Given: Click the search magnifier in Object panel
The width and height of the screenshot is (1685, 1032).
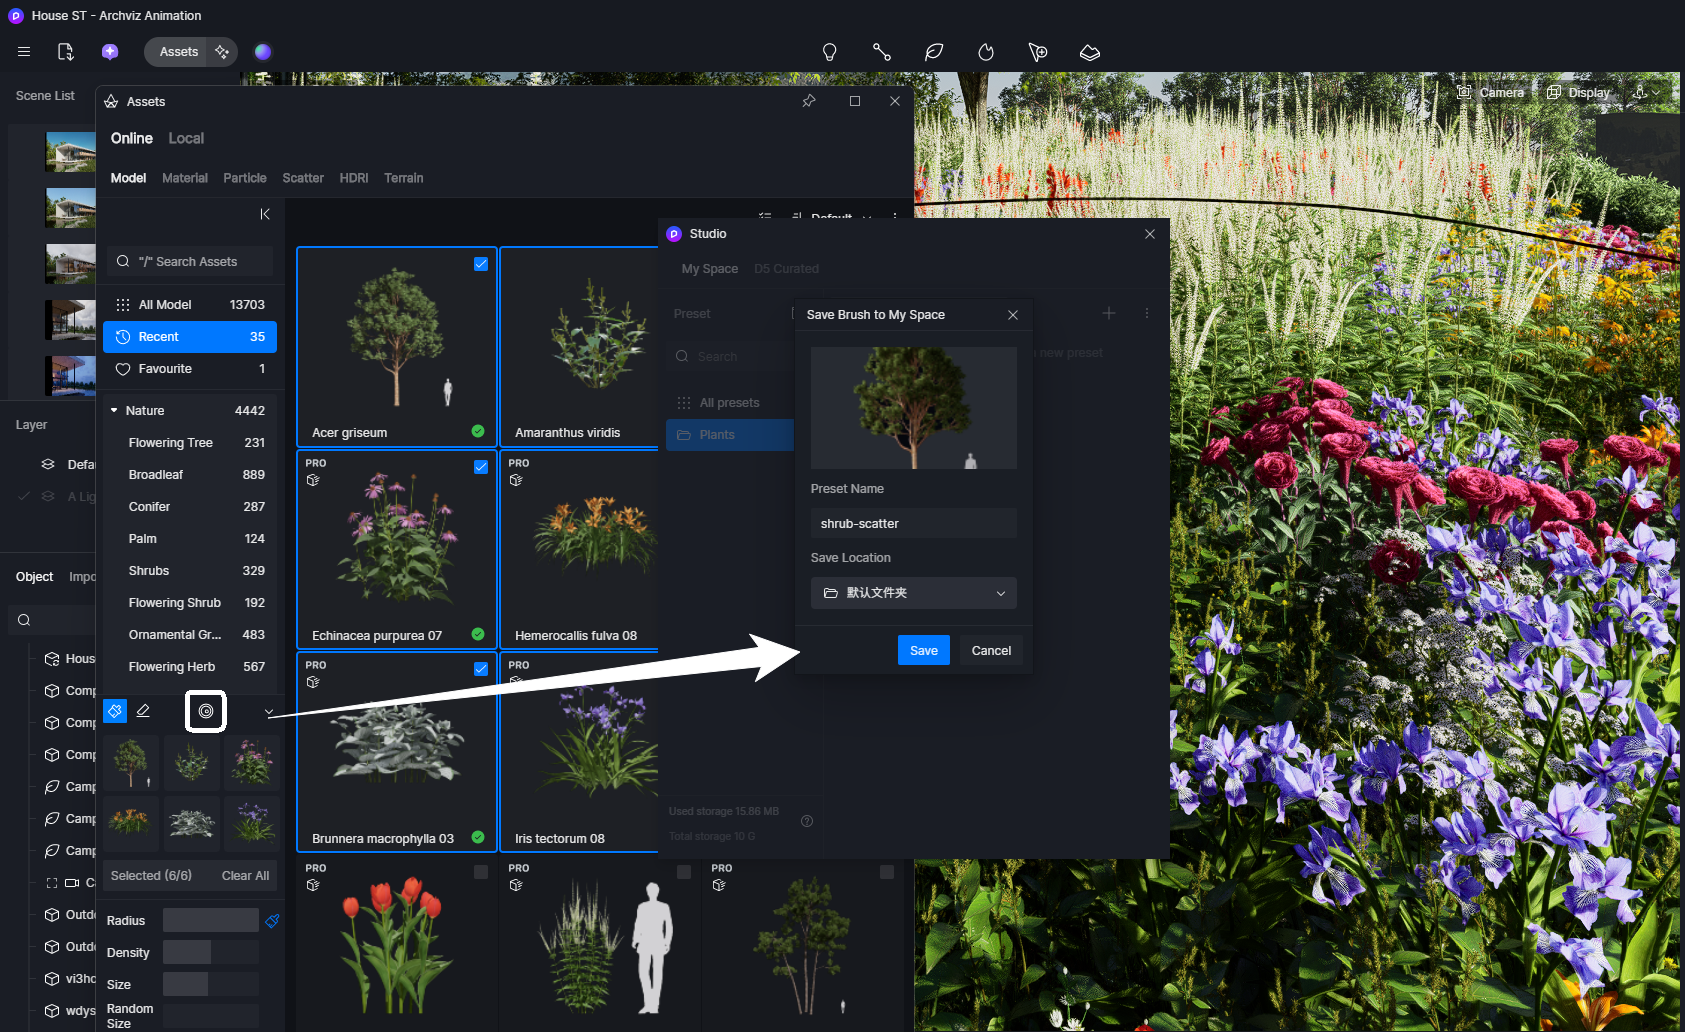Looking at the screenshot, I should point(24,620).
